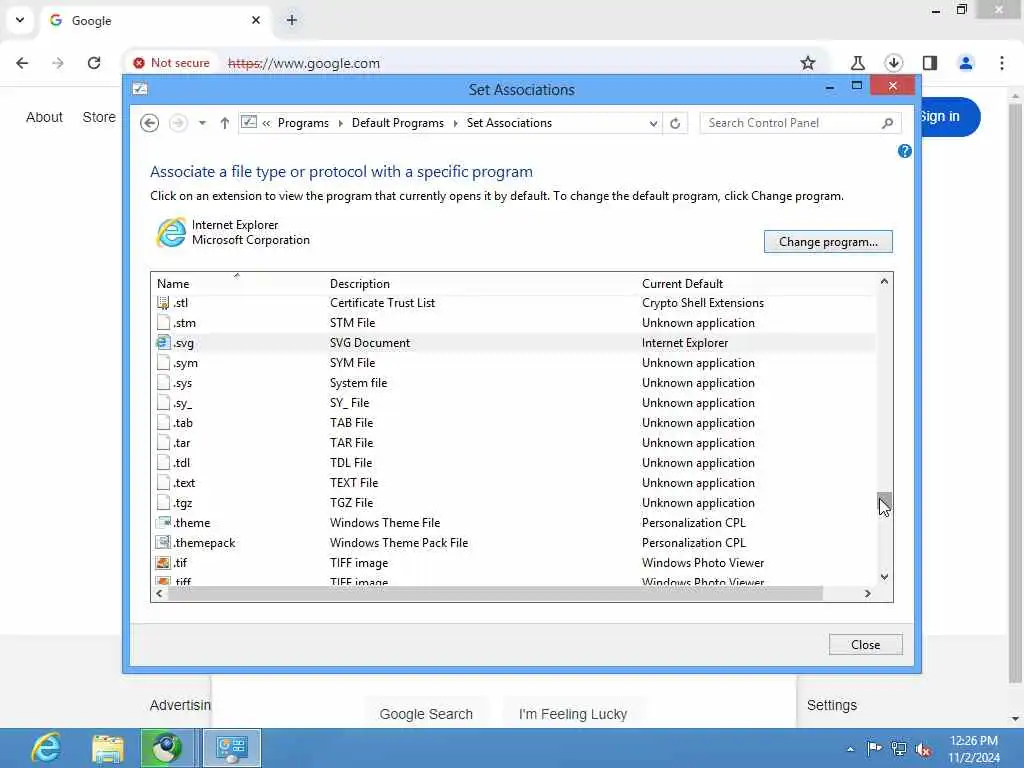Click Crypto Shell Extensions default cell

pos(703,303)
